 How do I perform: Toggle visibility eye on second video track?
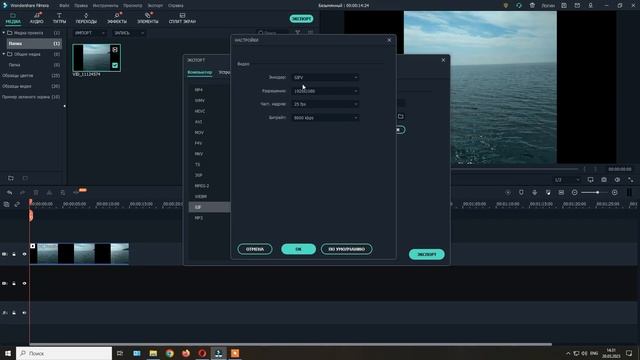[x=24, y=283]
